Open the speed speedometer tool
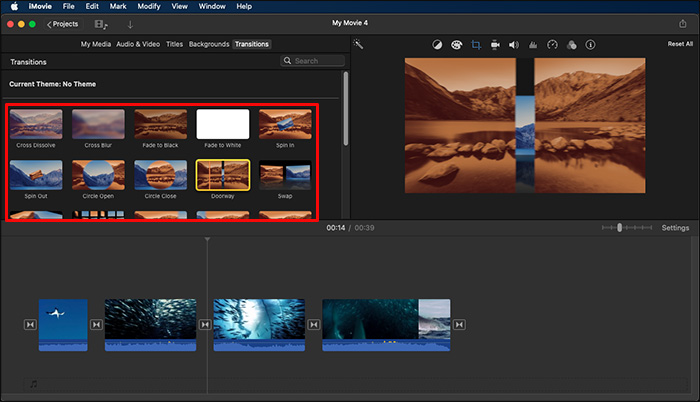This screenshot has width=700, height=402. click(x=551, y=45)
